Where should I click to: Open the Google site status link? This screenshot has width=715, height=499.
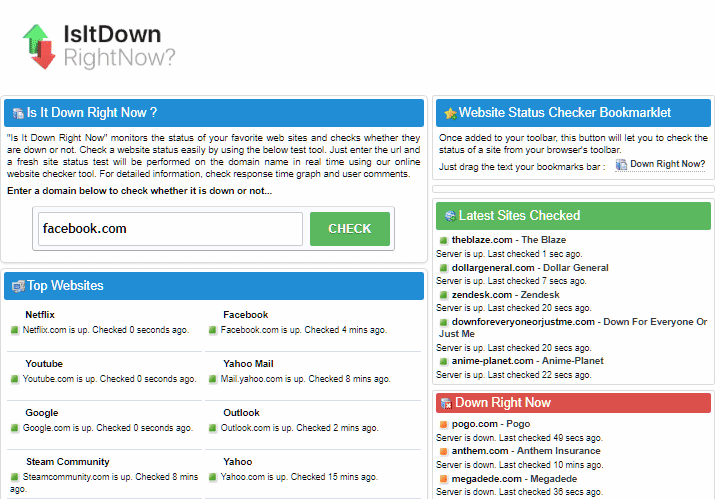tap(42, 413)
